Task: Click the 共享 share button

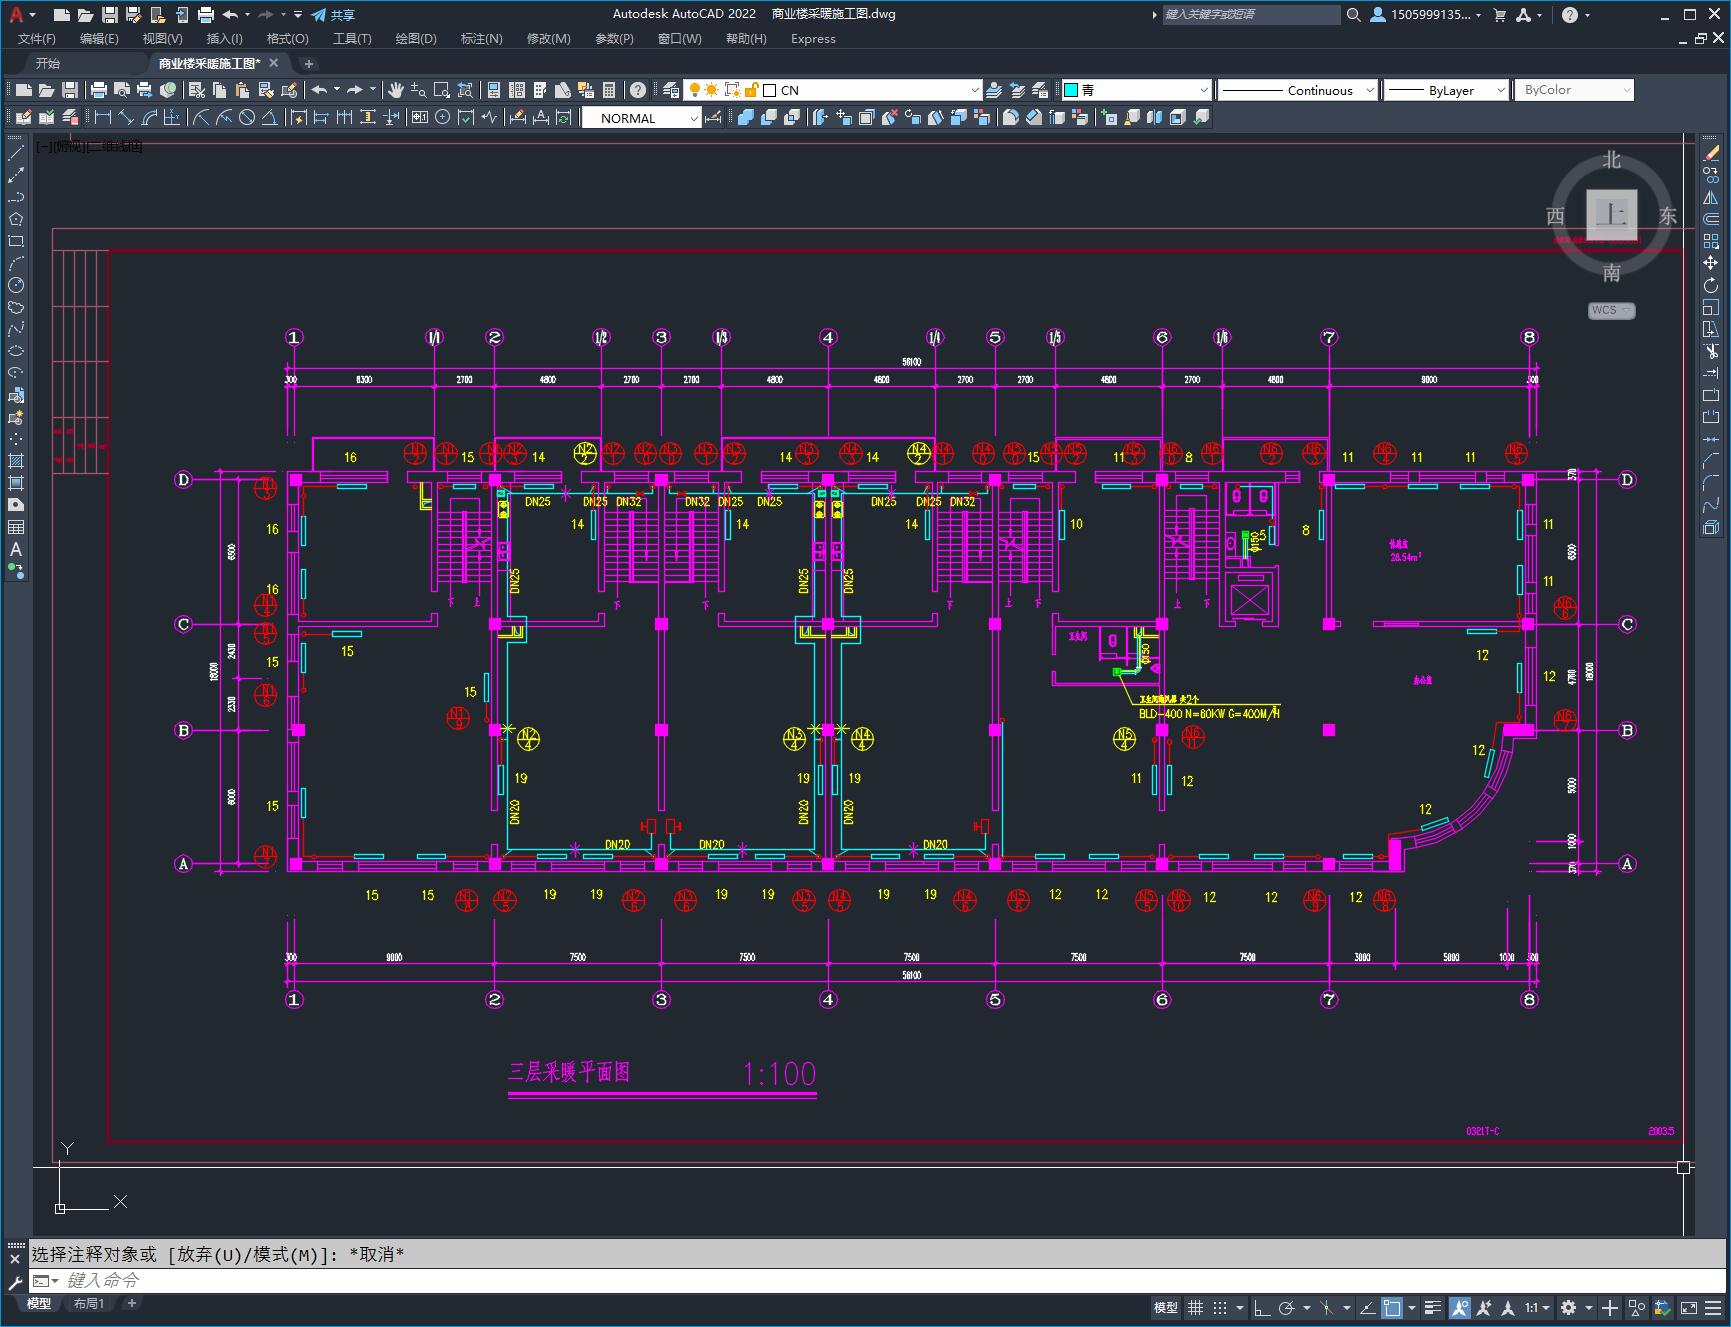Action: pos(333,15)
